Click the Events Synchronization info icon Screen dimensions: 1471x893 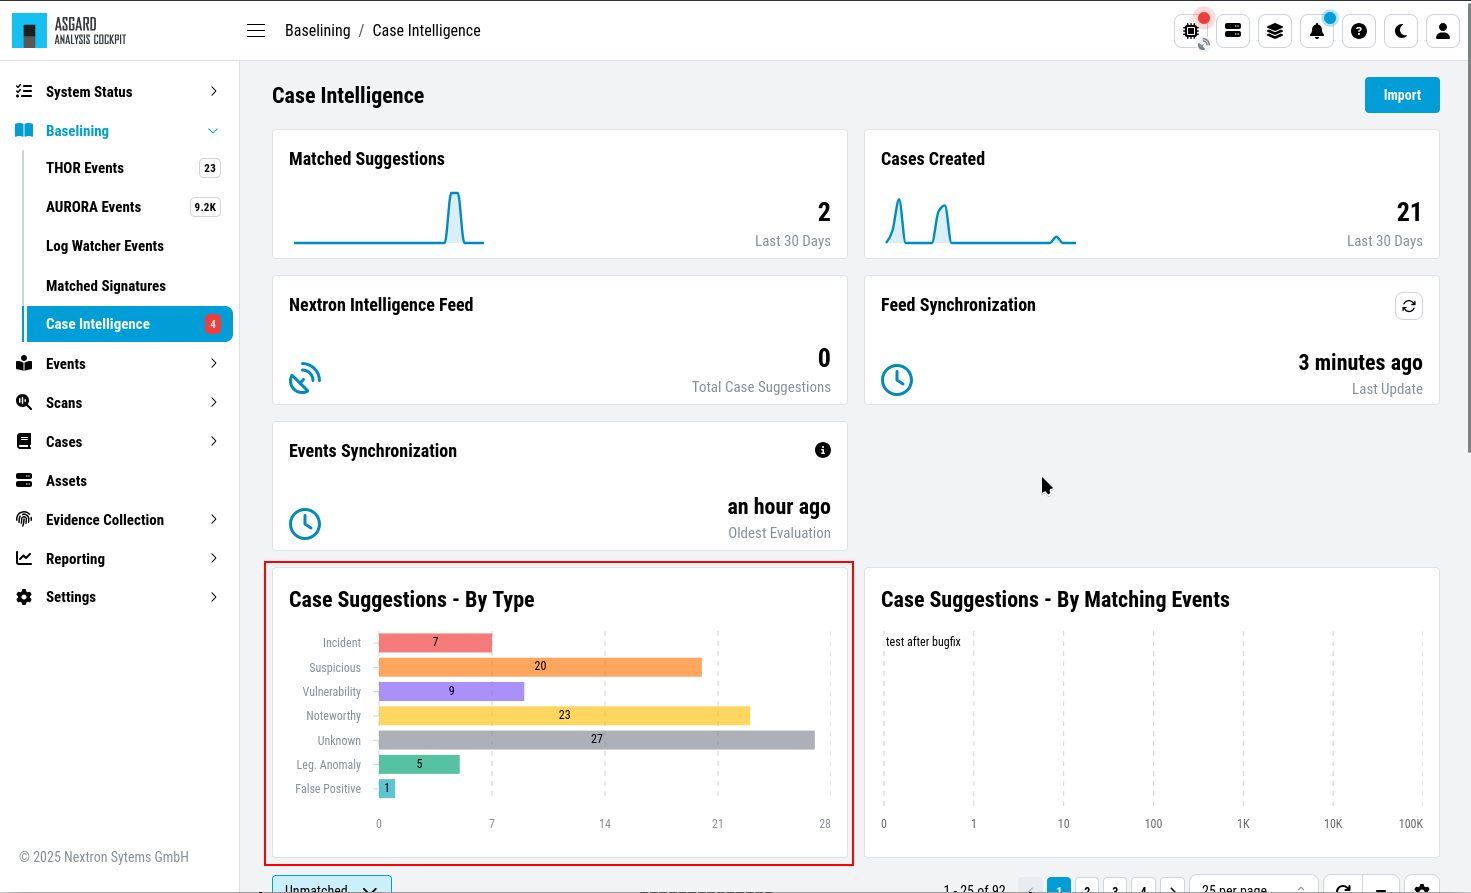click(x=823, y=450)
